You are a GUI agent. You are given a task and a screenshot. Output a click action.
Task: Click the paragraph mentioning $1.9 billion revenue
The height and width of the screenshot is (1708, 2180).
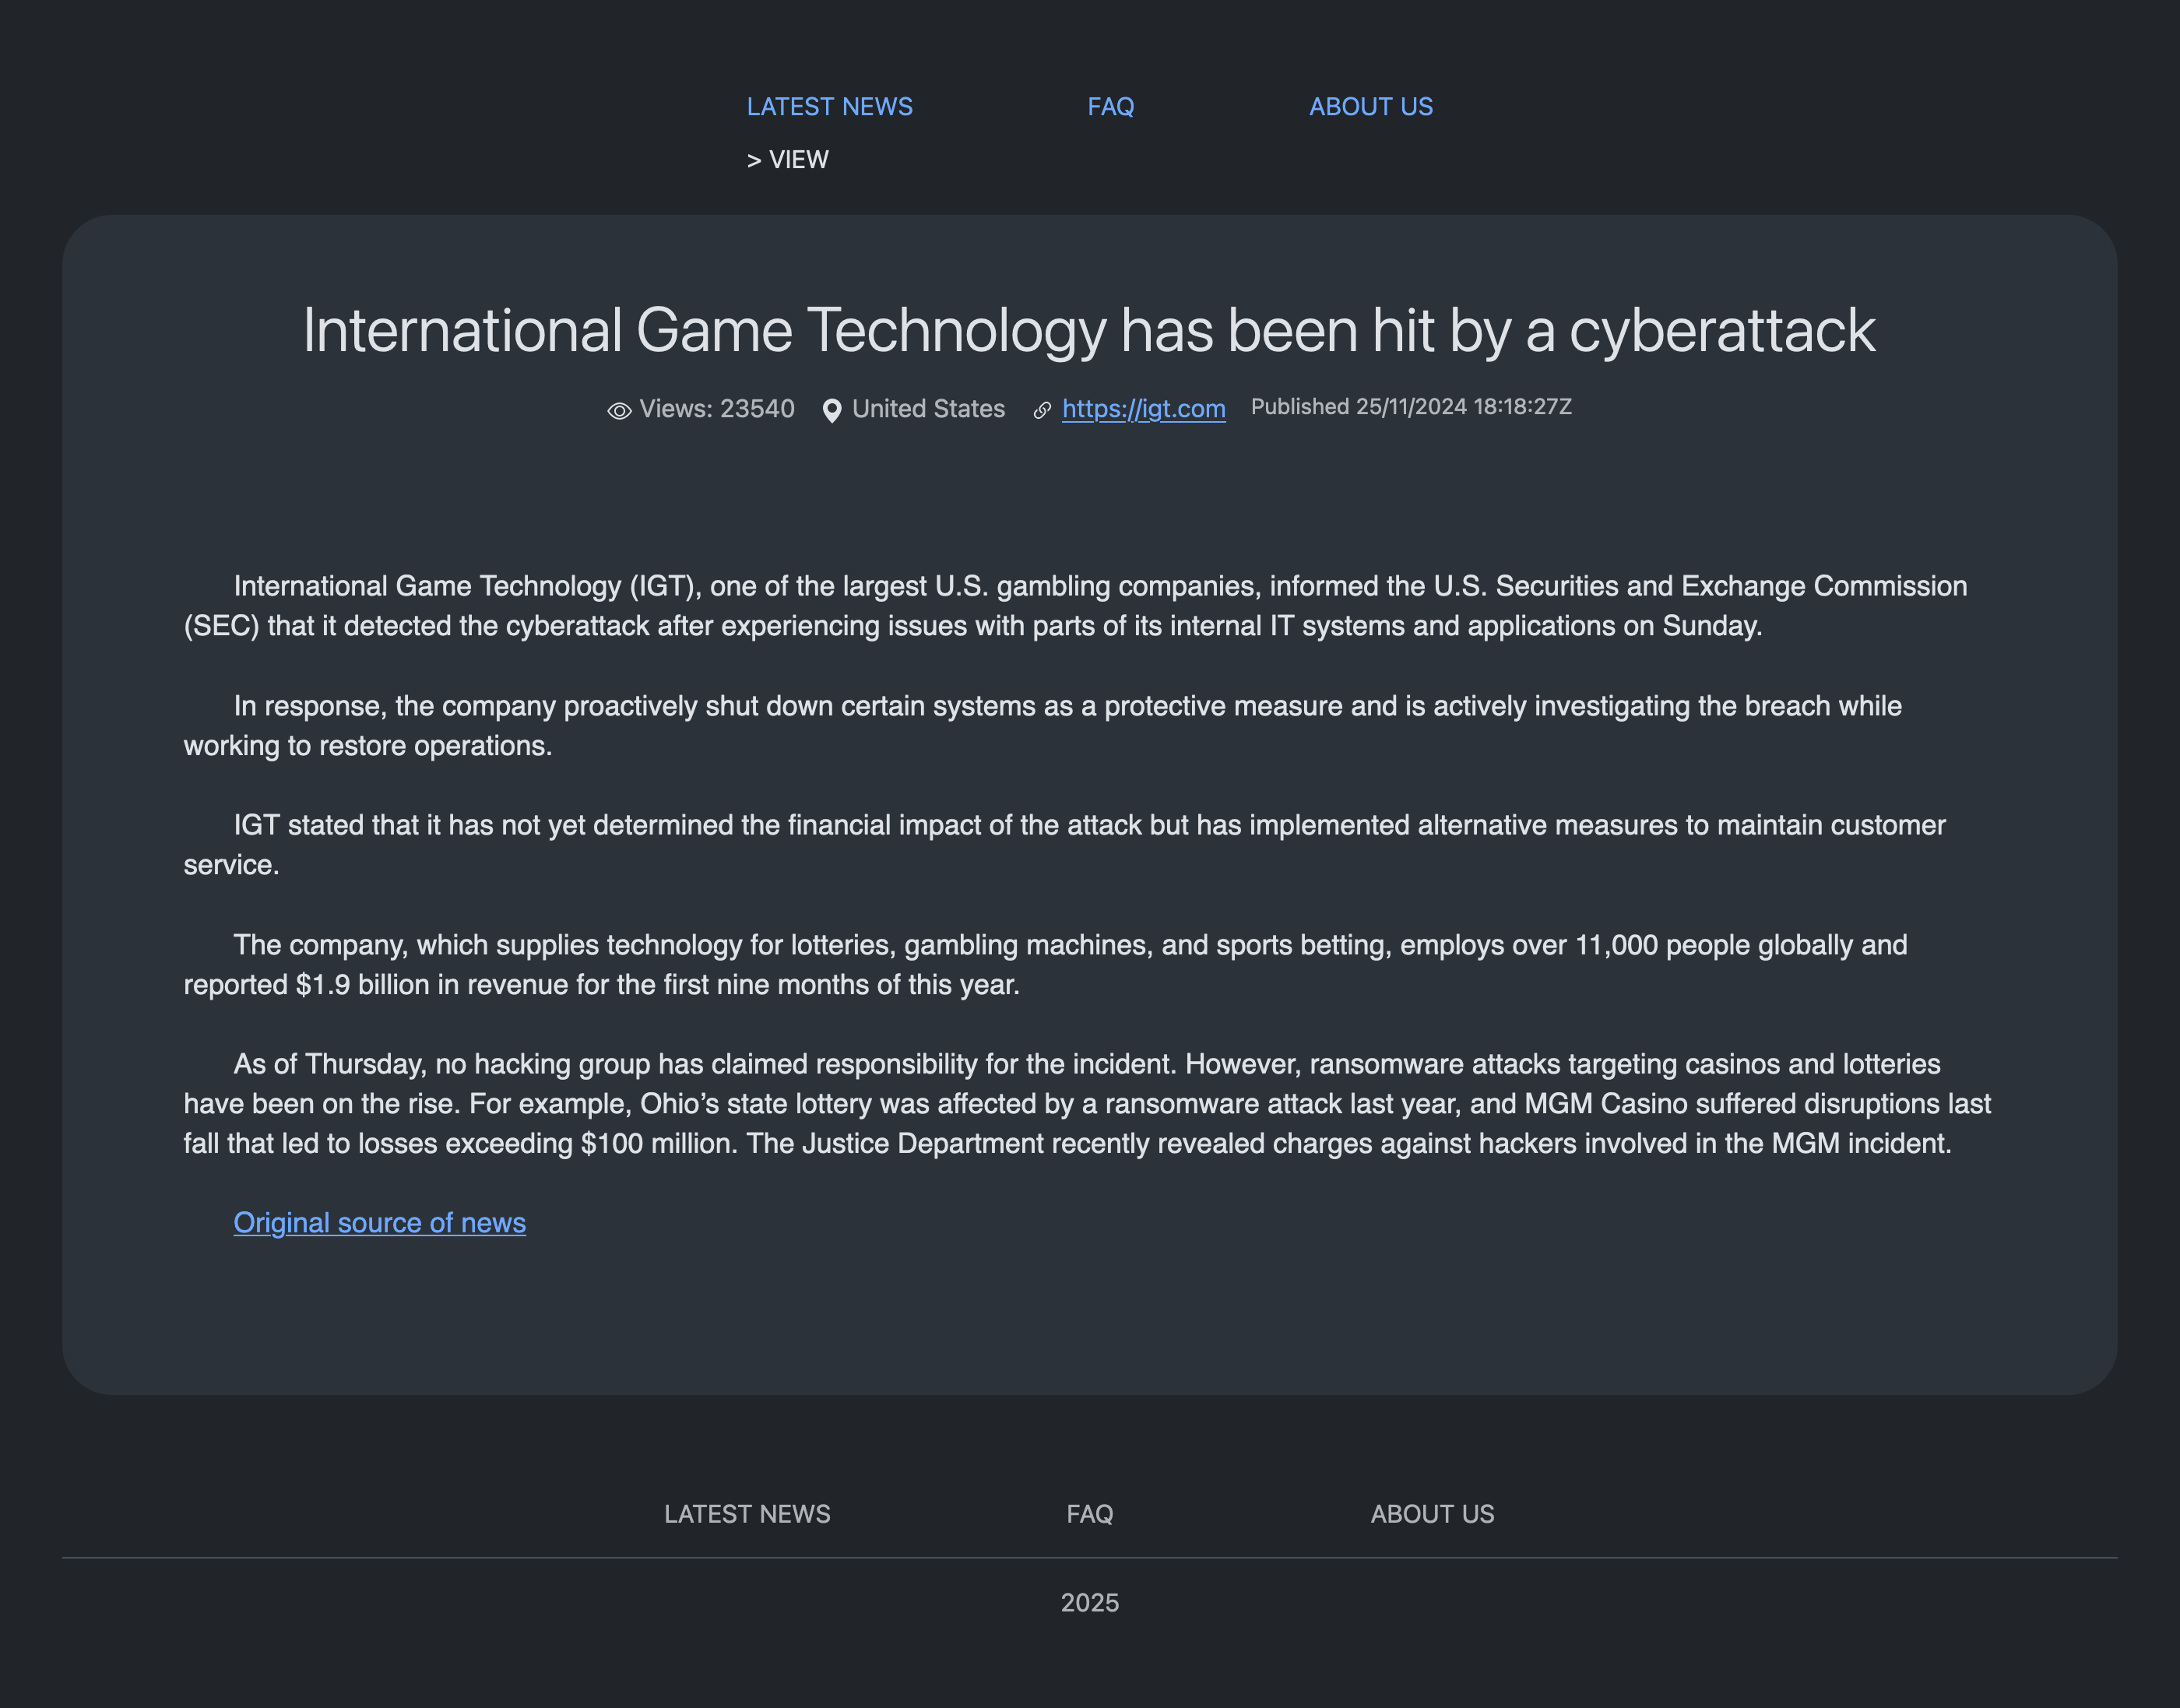pyautogui.click(x=1045, y=965)
